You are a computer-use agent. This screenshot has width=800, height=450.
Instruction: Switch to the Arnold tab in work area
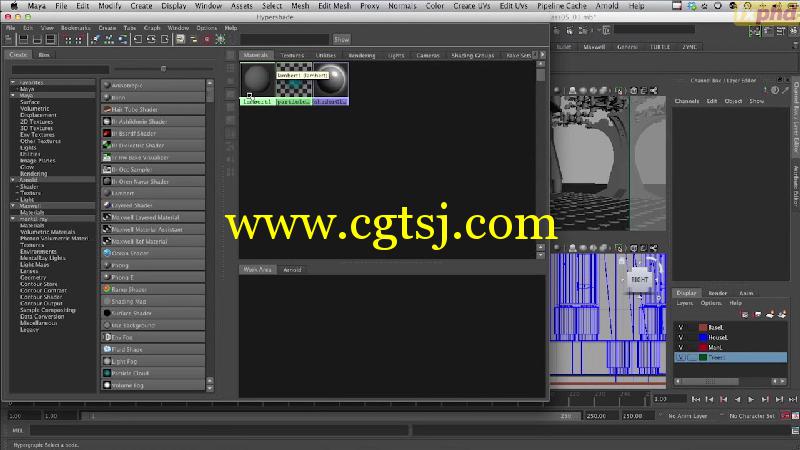tap(292, 270)
